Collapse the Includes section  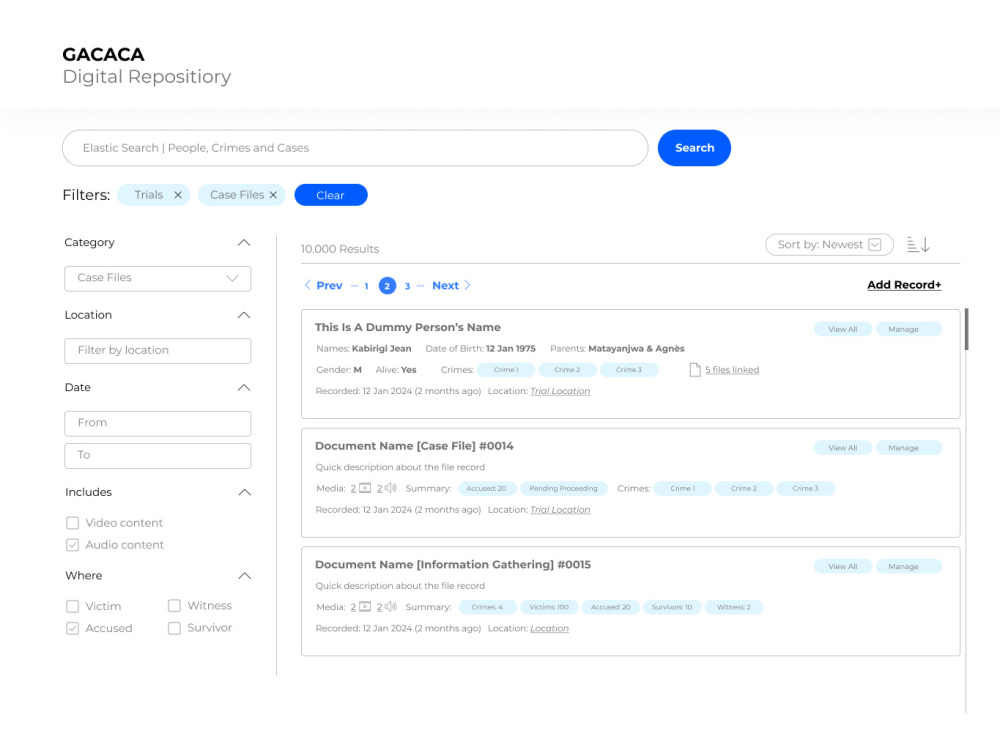(x=244, y=492)
